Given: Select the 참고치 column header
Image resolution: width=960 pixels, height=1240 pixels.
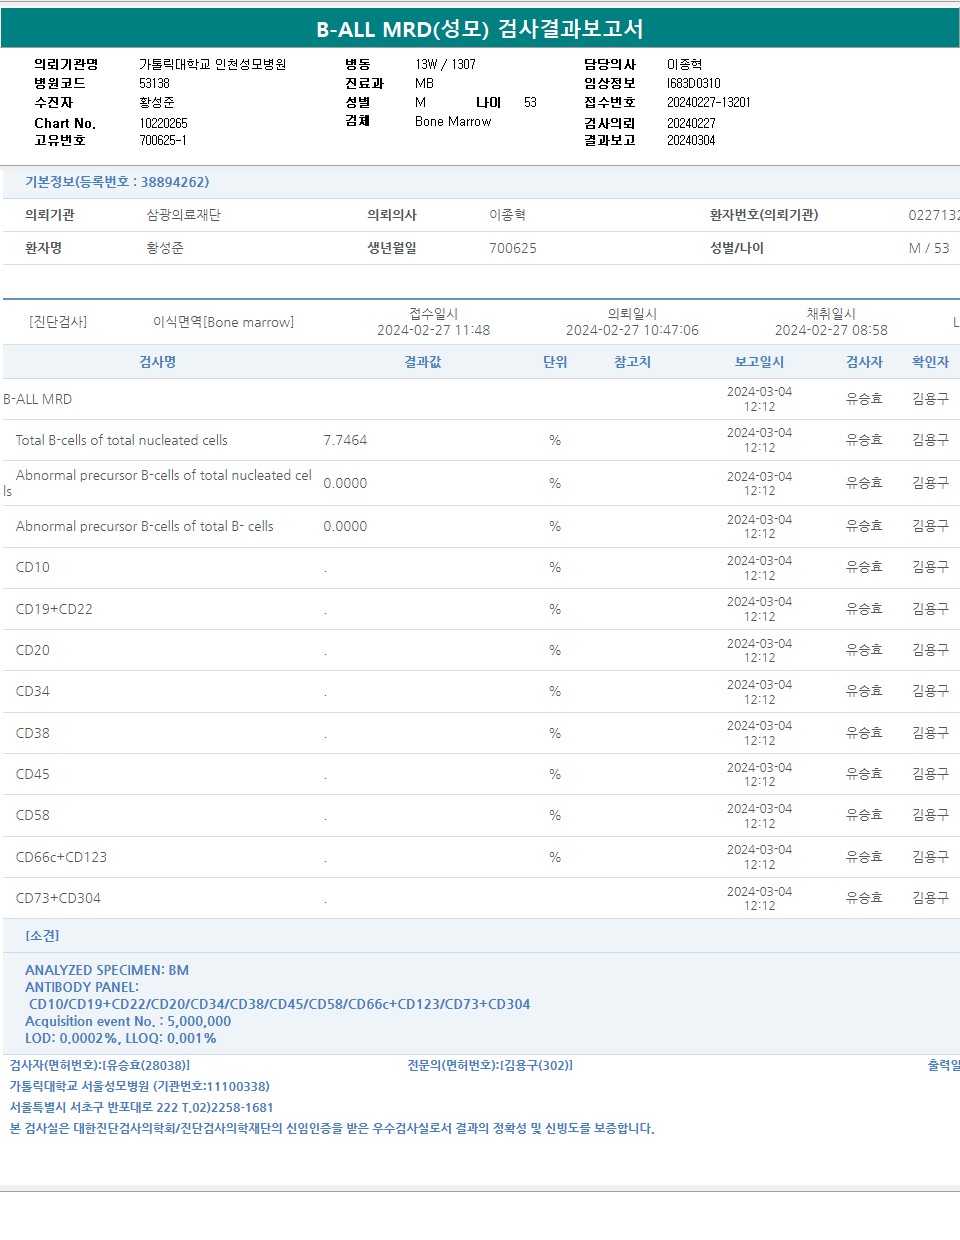Looking at the screenshot, I should coord(632,362).
